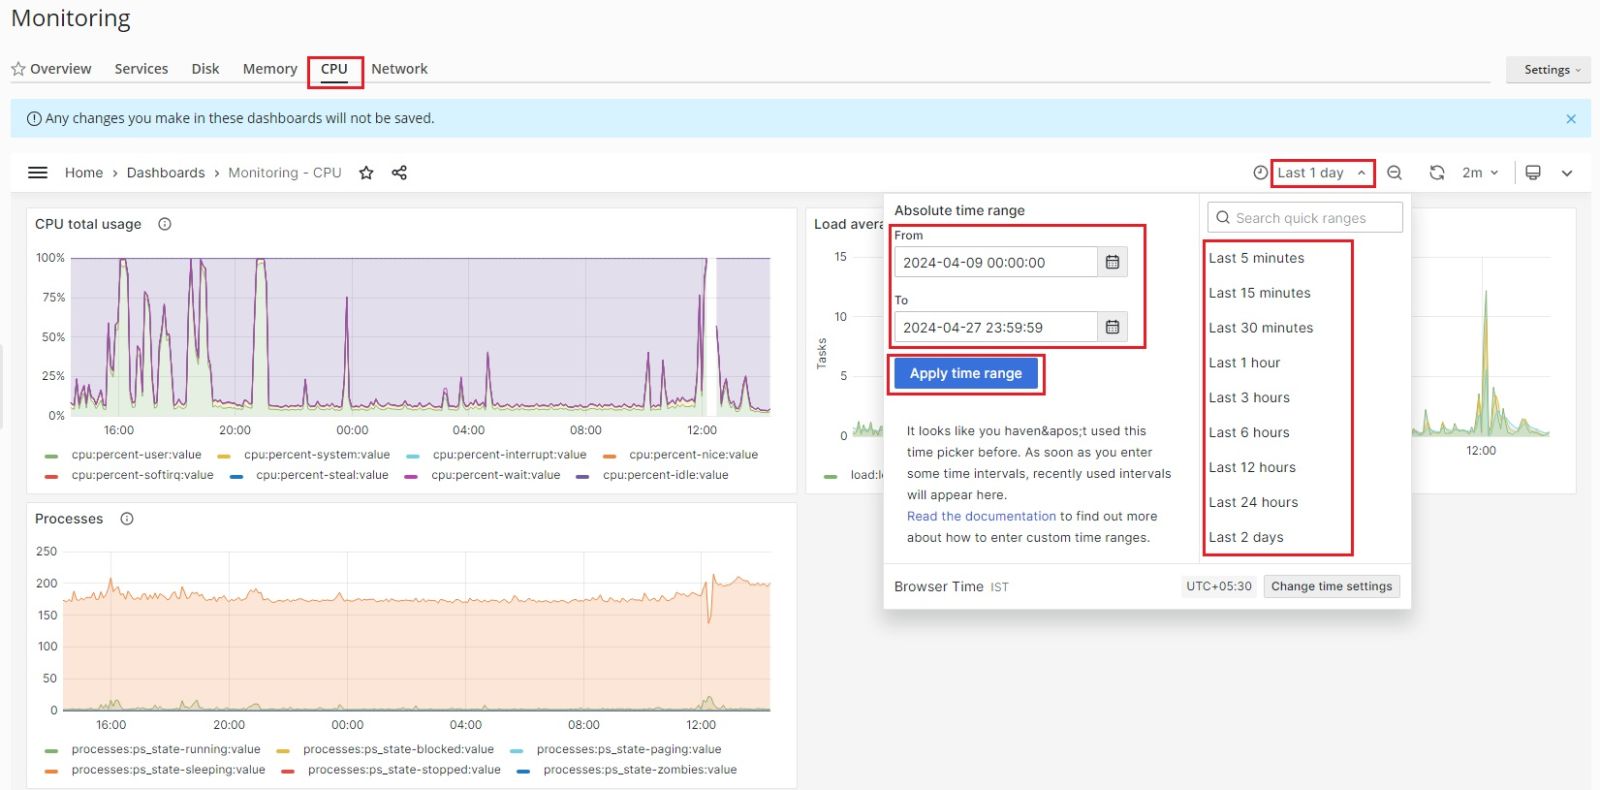The image size is (1600, 790).
Task: Open calendar picker for To date
Action: pyautogui.click(x=1112, y=327)
